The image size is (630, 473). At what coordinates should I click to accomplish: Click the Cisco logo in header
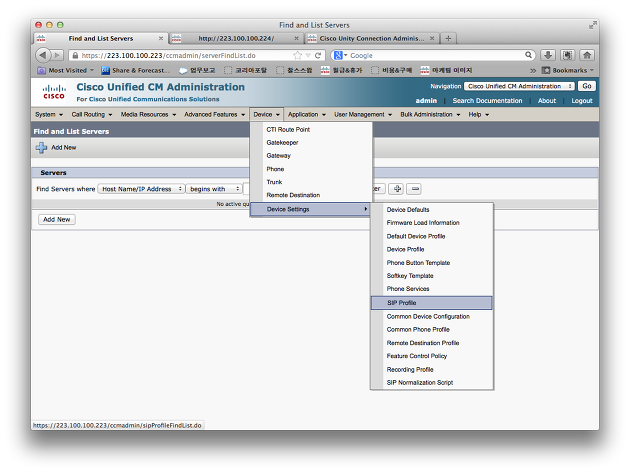(54, 92)
